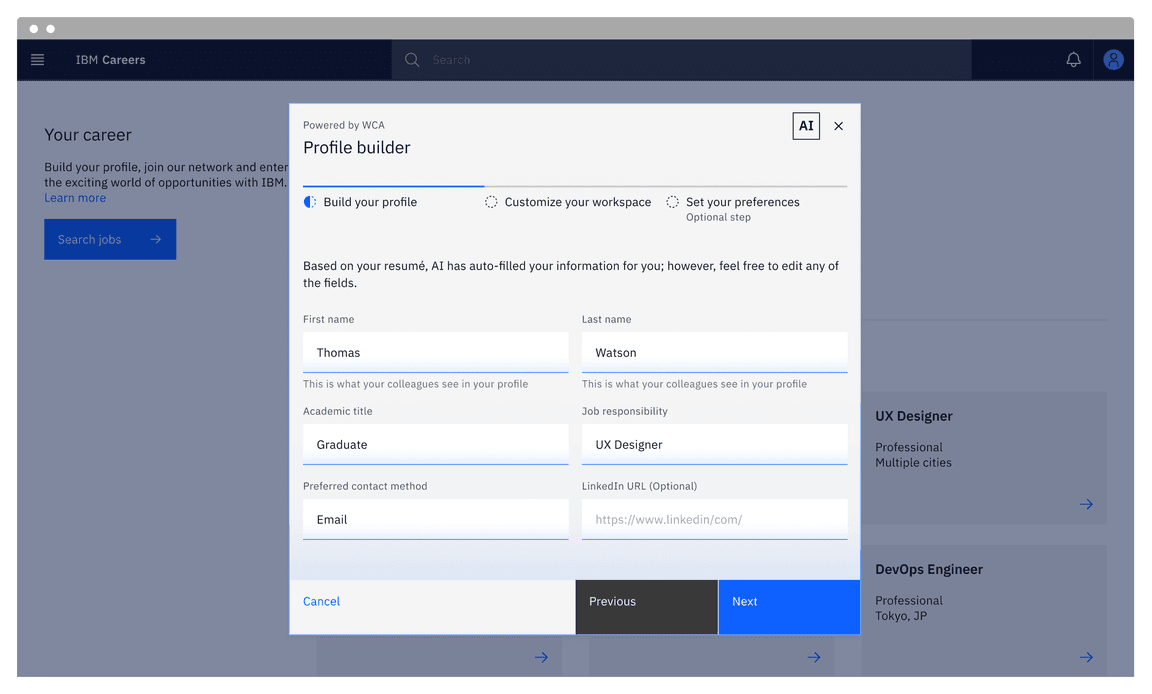Select the Build your profile step indicator
The height and width of the screenshot is (694, 1152).
(x=311, y=201)
